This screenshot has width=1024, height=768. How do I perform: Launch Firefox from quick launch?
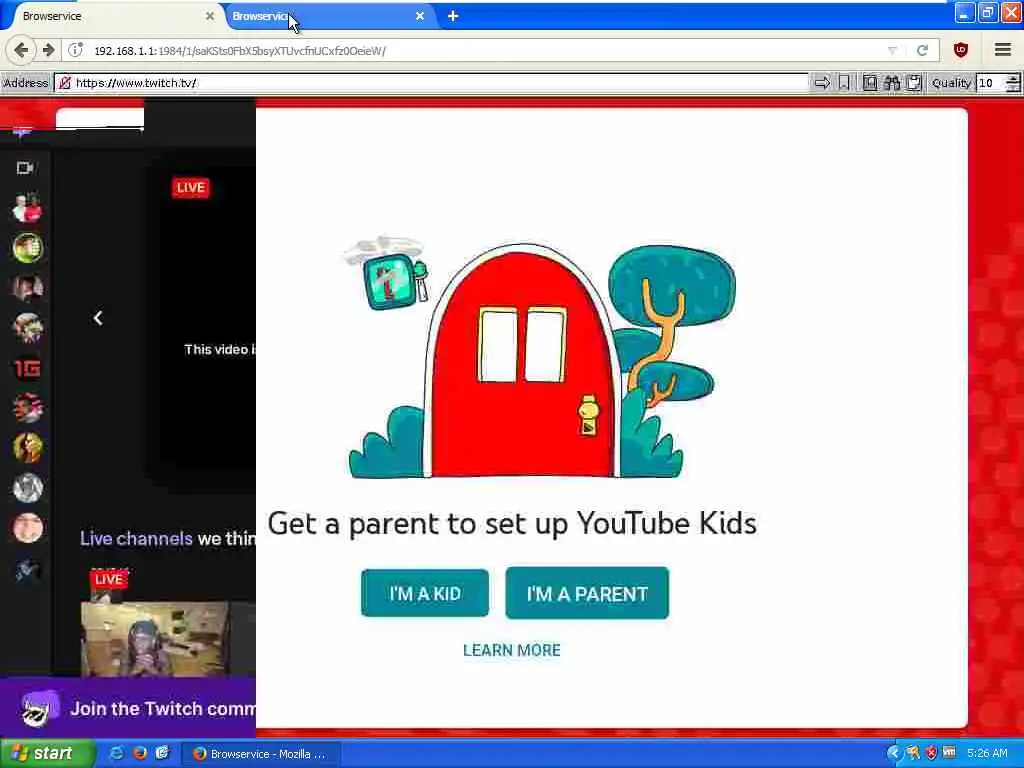(x=140, y=754)
